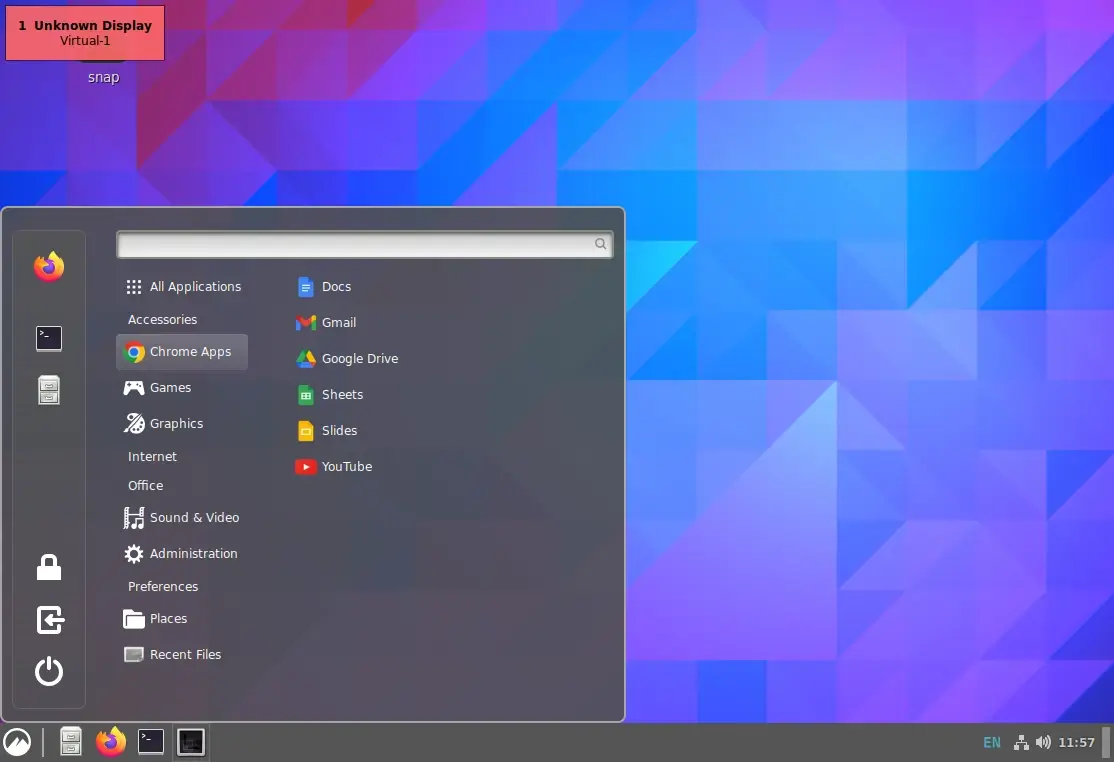Open the Places category
1114x762 pixels.
pos(182,619)
